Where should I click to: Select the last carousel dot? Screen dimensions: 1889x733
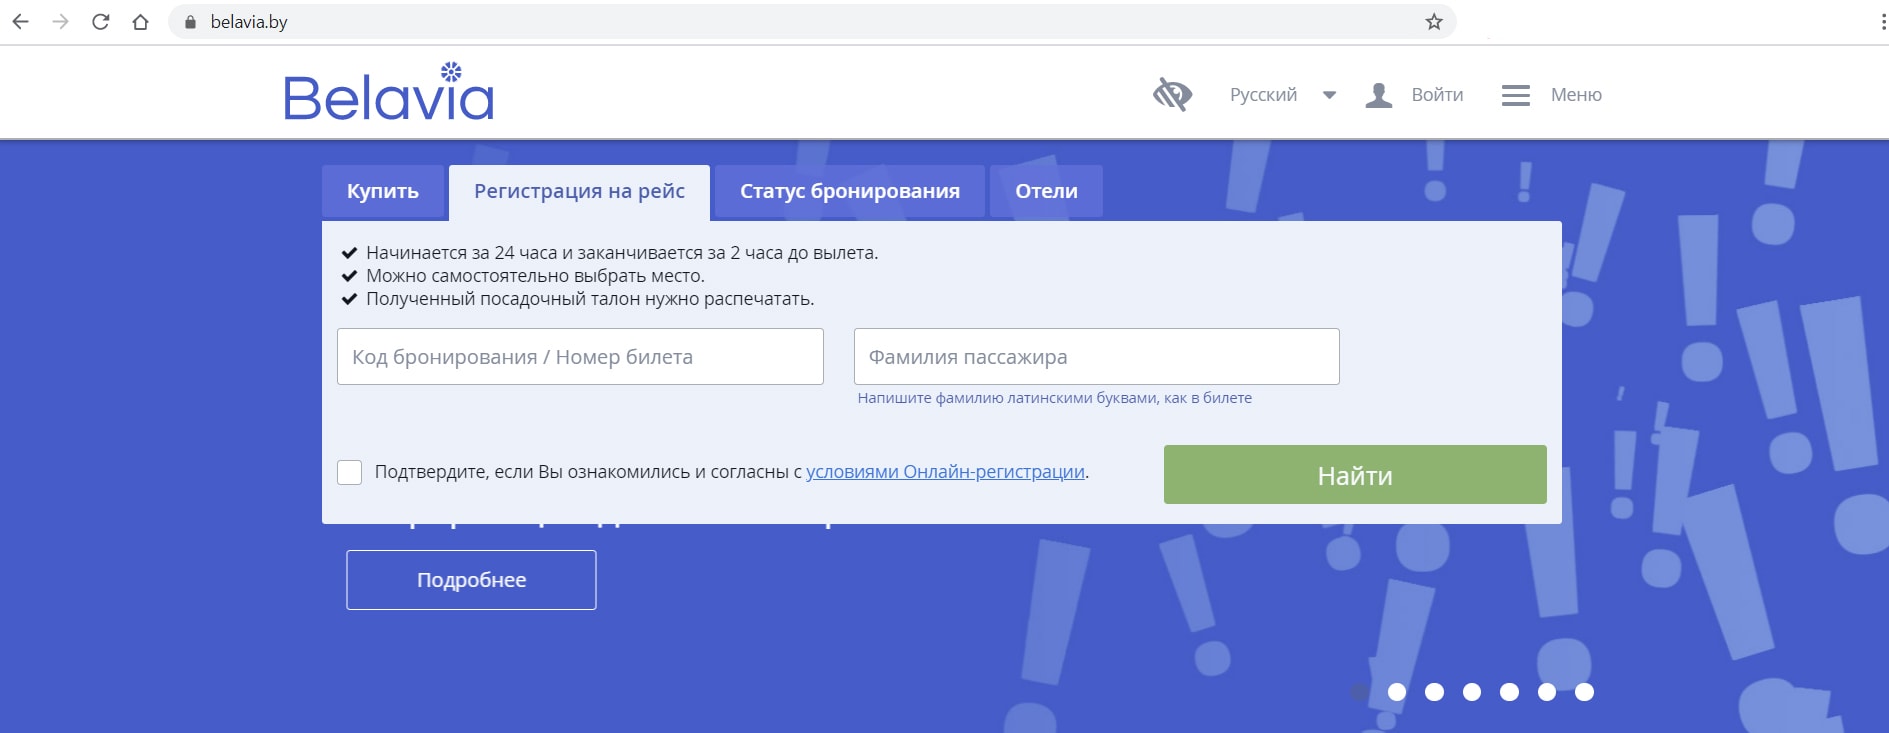pos(1584,692)
